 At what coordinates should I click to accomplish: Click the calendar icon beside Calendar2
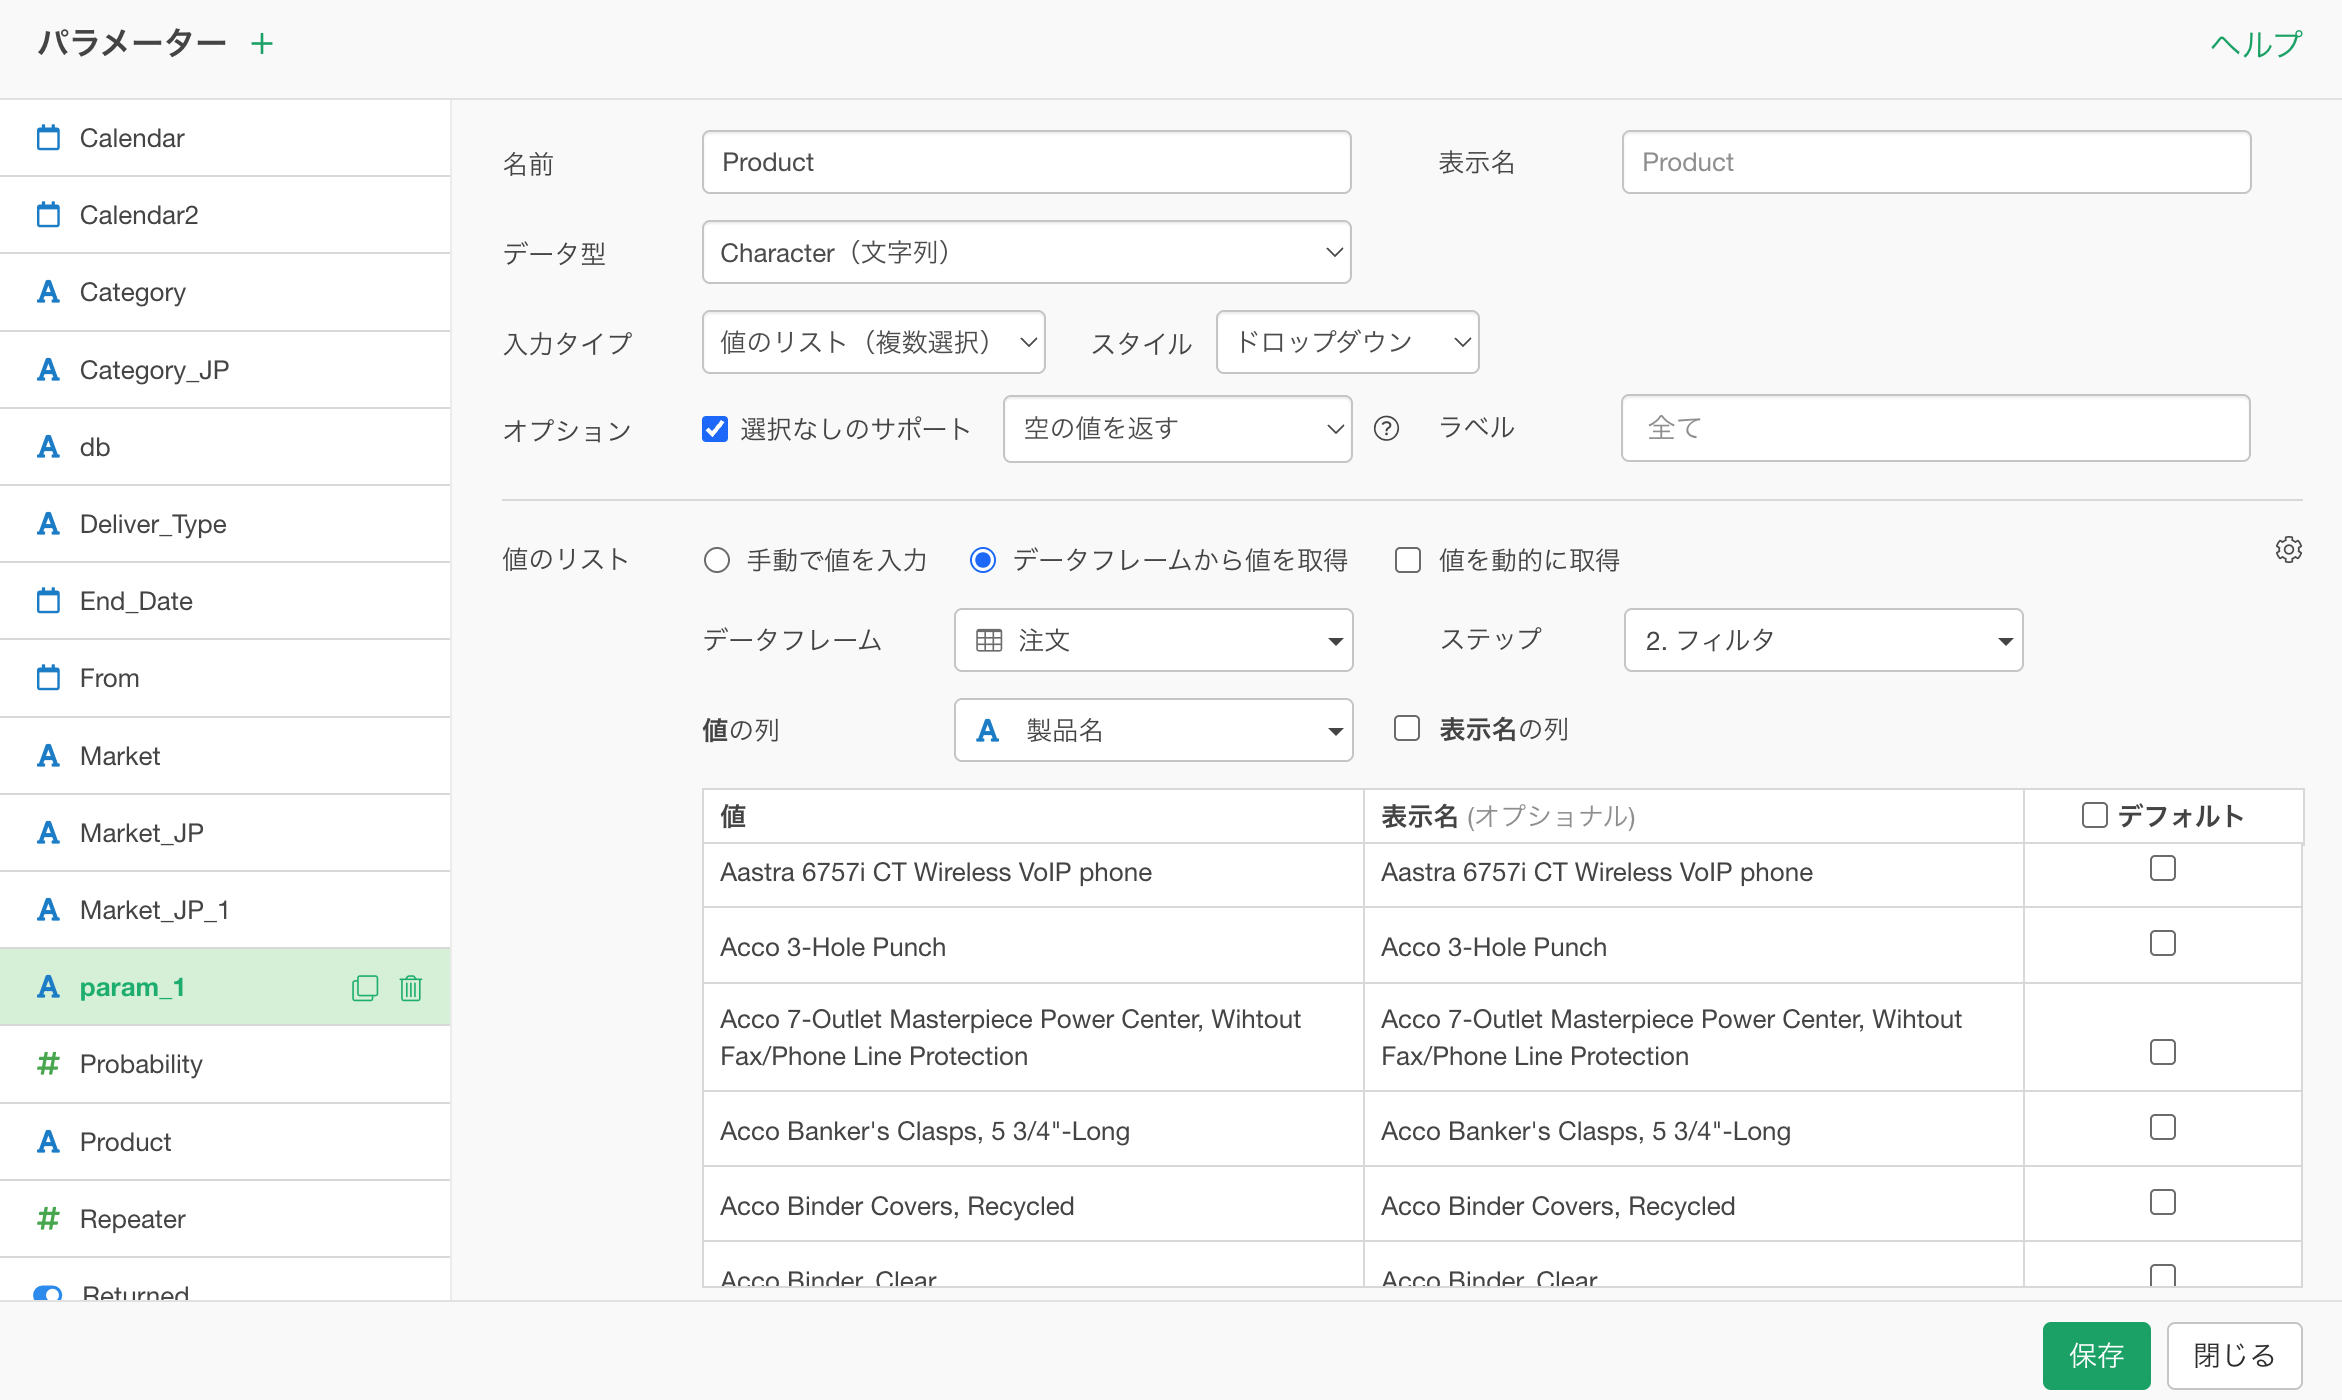(x=48, y=215)
